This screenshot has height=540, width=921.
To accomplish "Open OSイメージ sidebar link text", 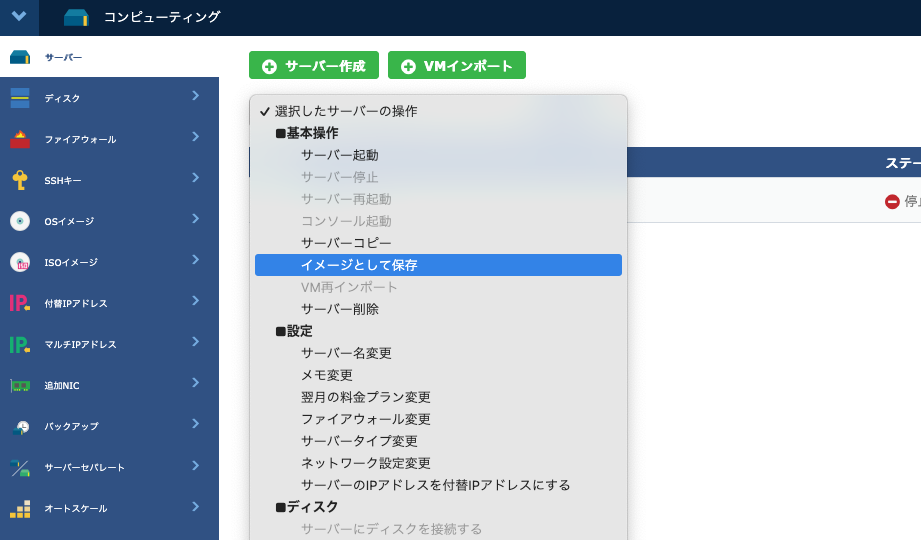I will [x=69, y=222].
